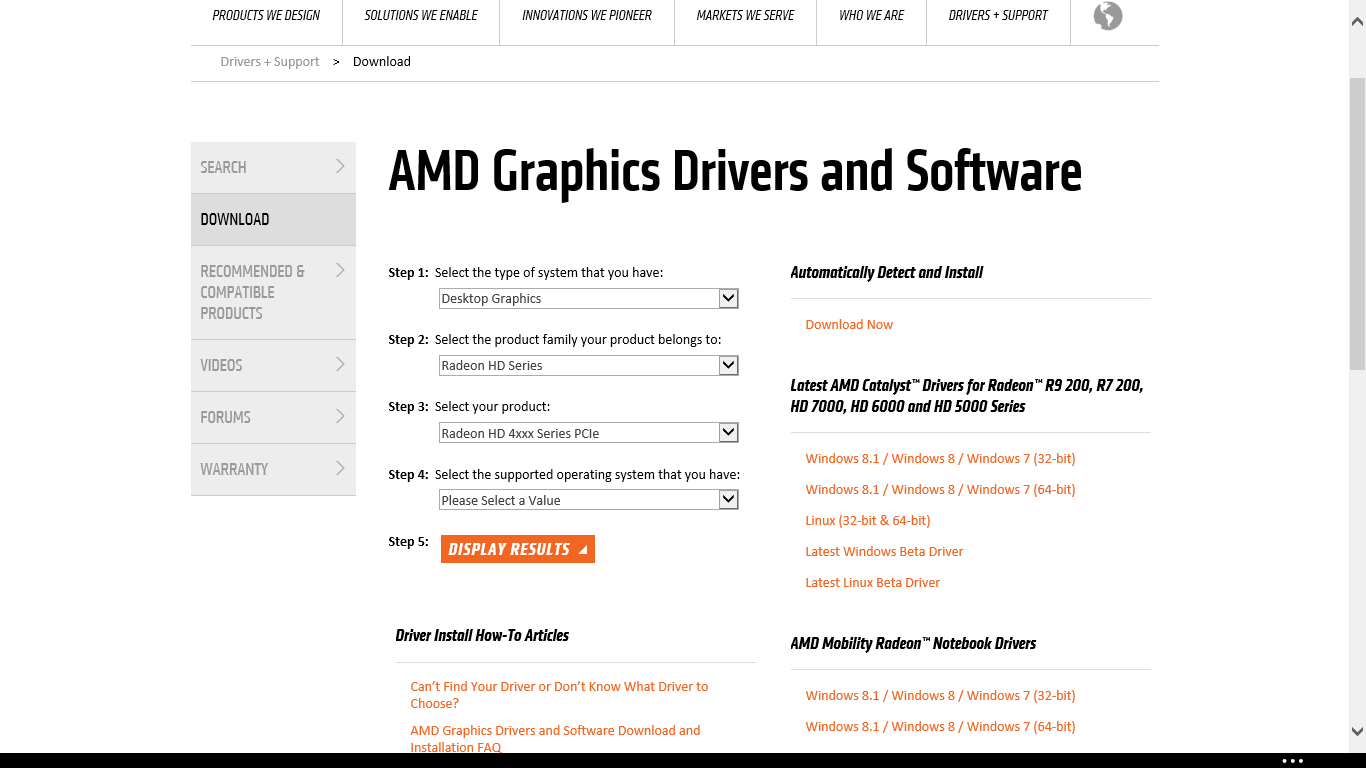Click the Display Results button
Image resolution: width=1366 pixels, height=768 pixels.
518,549
